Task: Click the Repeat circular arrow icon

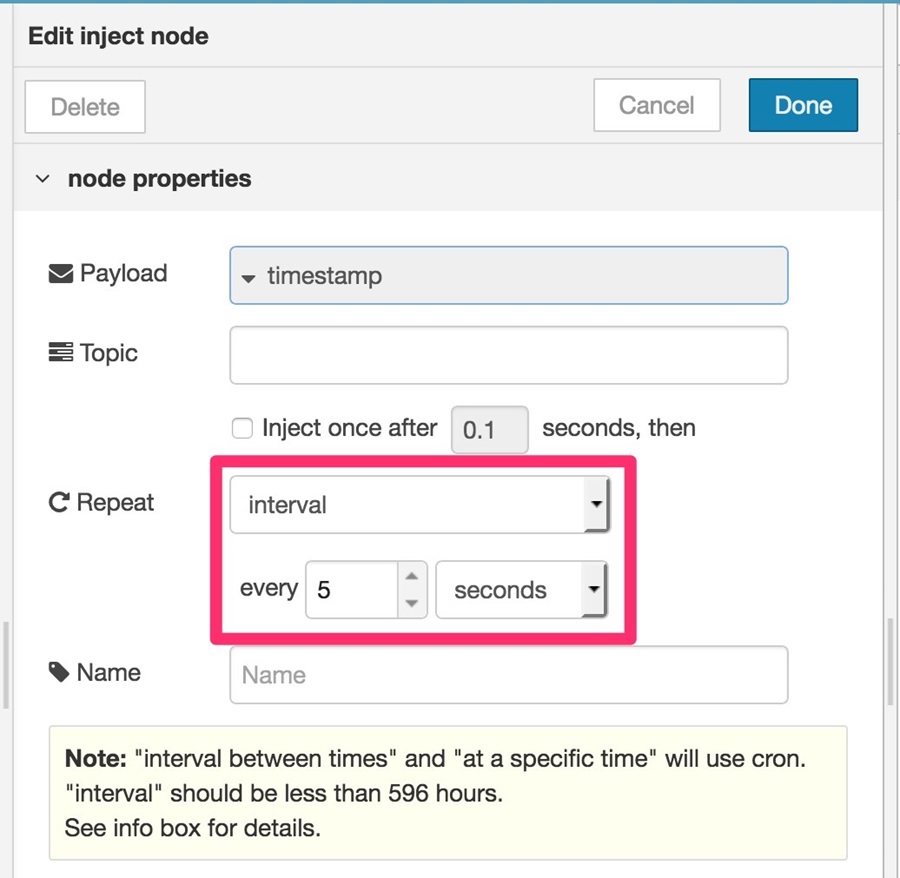Action: [59, 503]
